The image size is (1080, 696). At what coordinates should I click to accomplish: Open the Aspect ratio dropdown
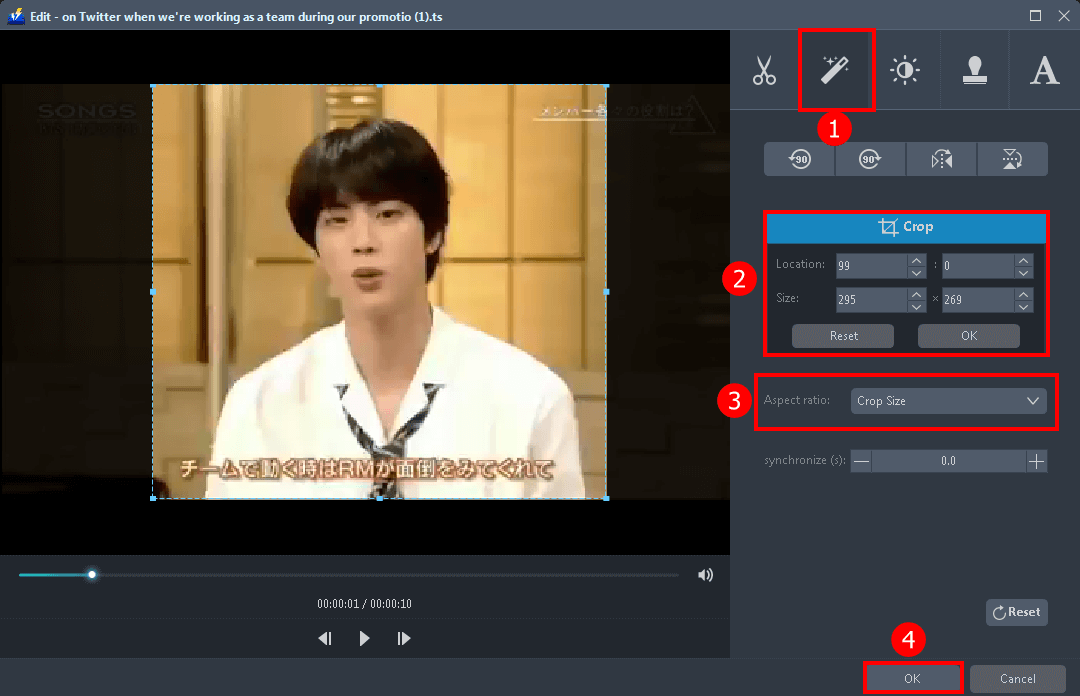coord(948,400)
